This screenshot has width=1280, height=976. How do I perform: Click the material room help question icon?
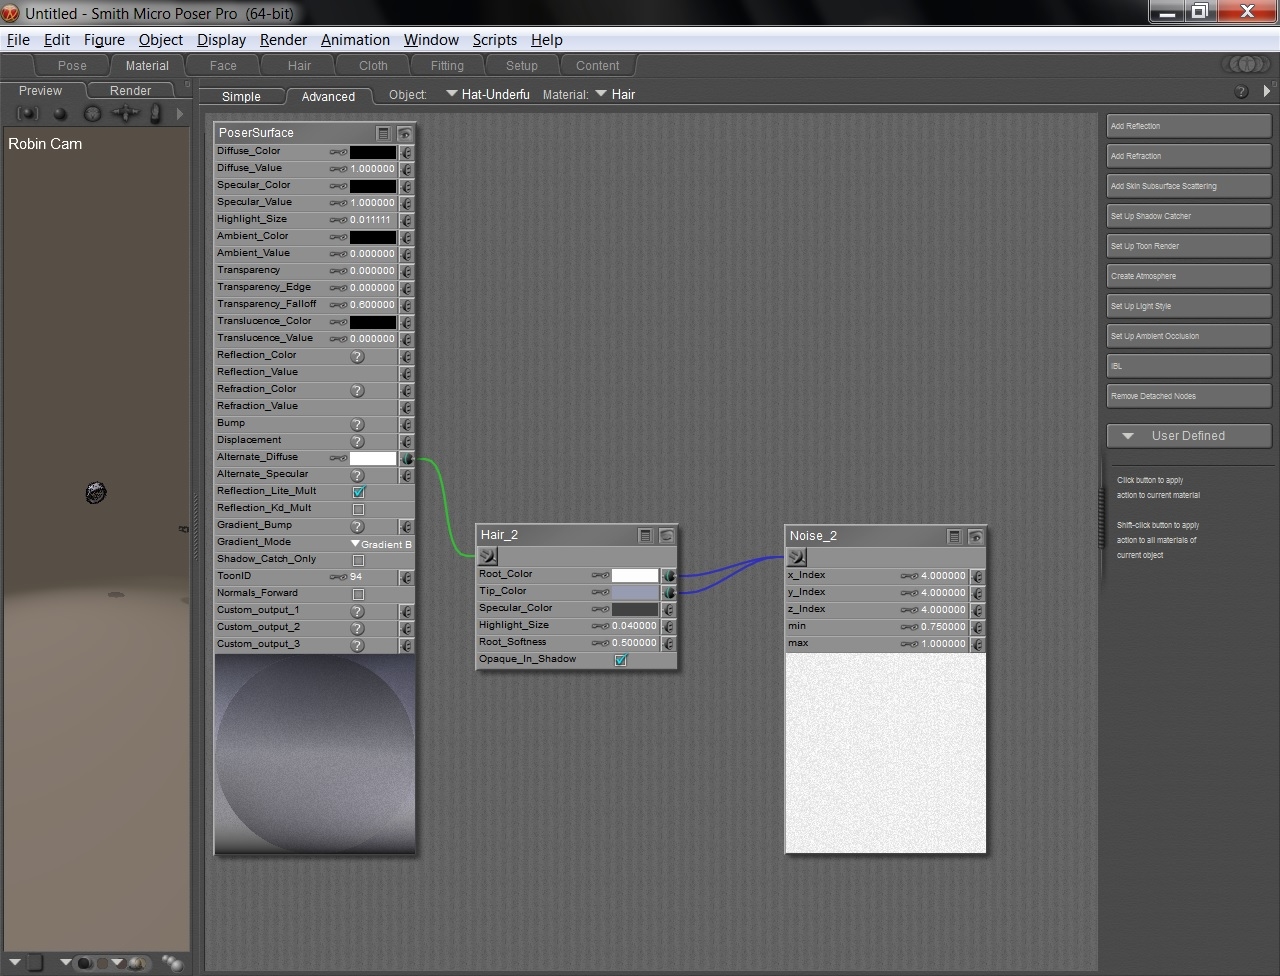(1241, 92)
